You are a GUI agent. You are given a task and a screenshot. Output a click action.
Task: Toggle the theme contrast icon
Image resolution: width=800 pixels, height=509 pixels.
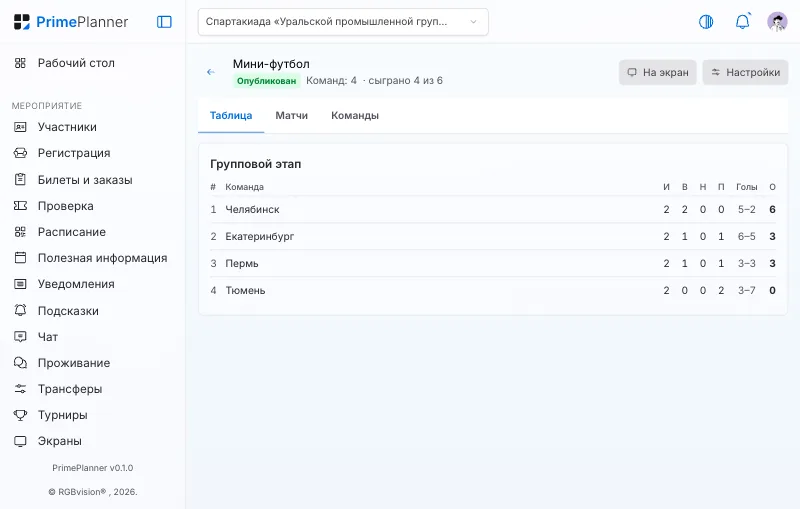[x=706, y=22]
